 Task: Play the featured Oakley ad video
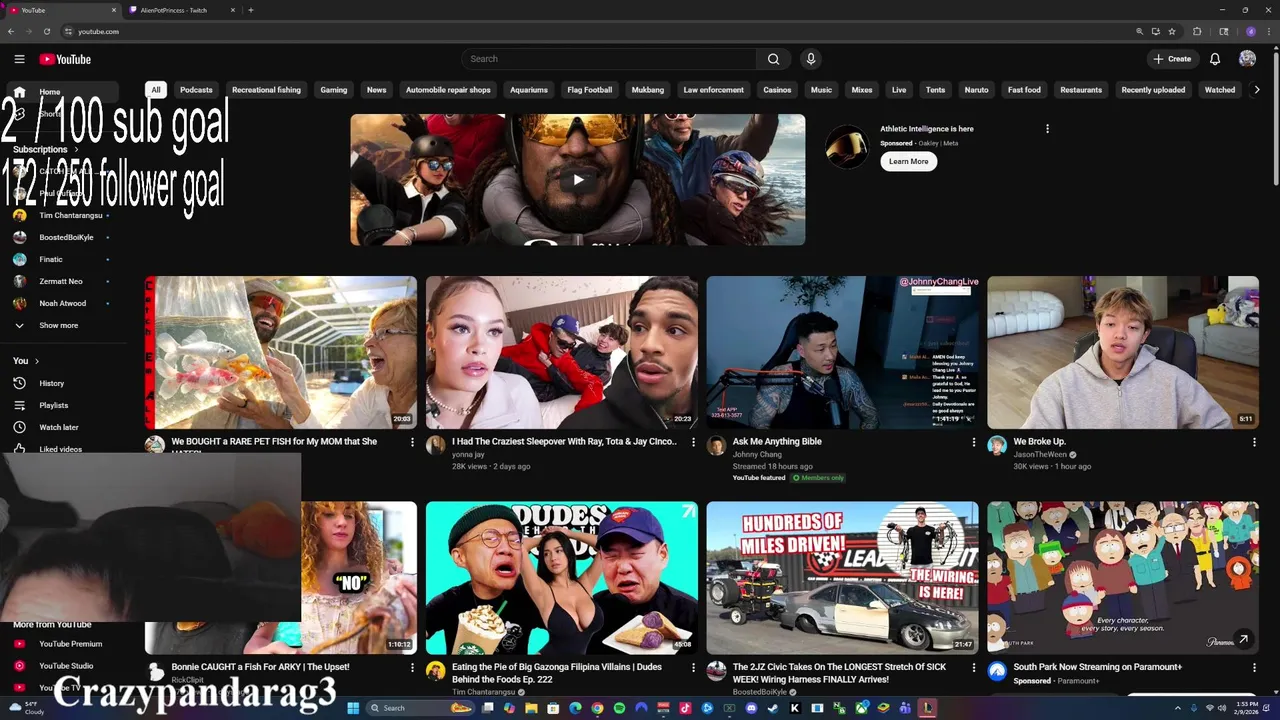pos(578,180)
